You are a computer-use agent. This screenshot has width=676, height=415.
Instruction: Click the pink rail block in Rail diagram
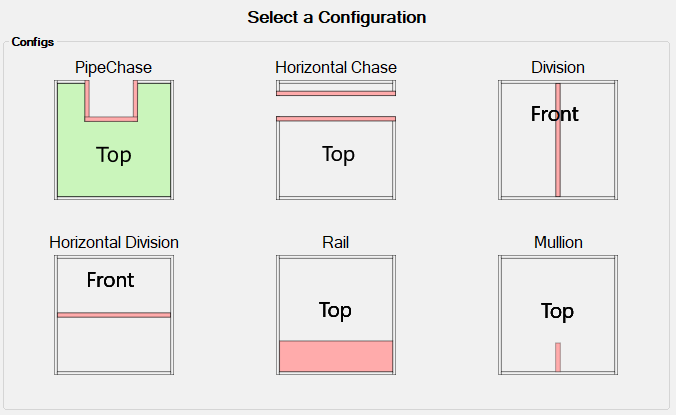pos(336,356)
